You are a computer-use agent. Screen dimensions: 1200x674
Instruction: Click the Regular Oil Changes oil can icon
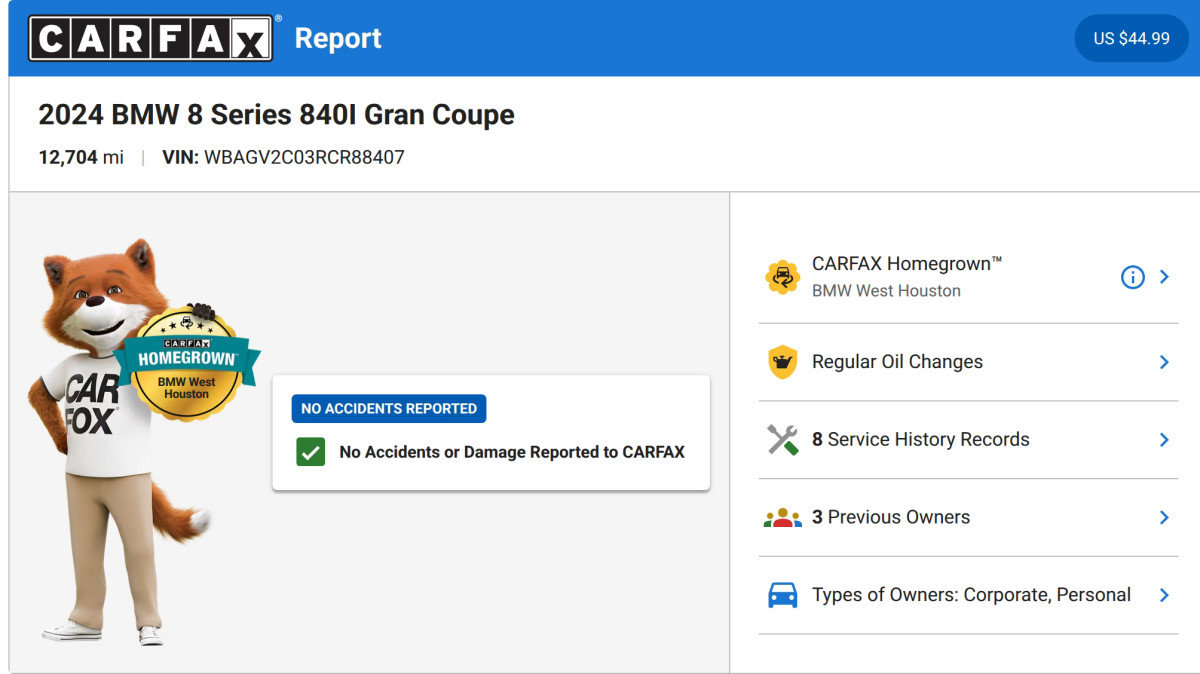click(x=782, y=362)
